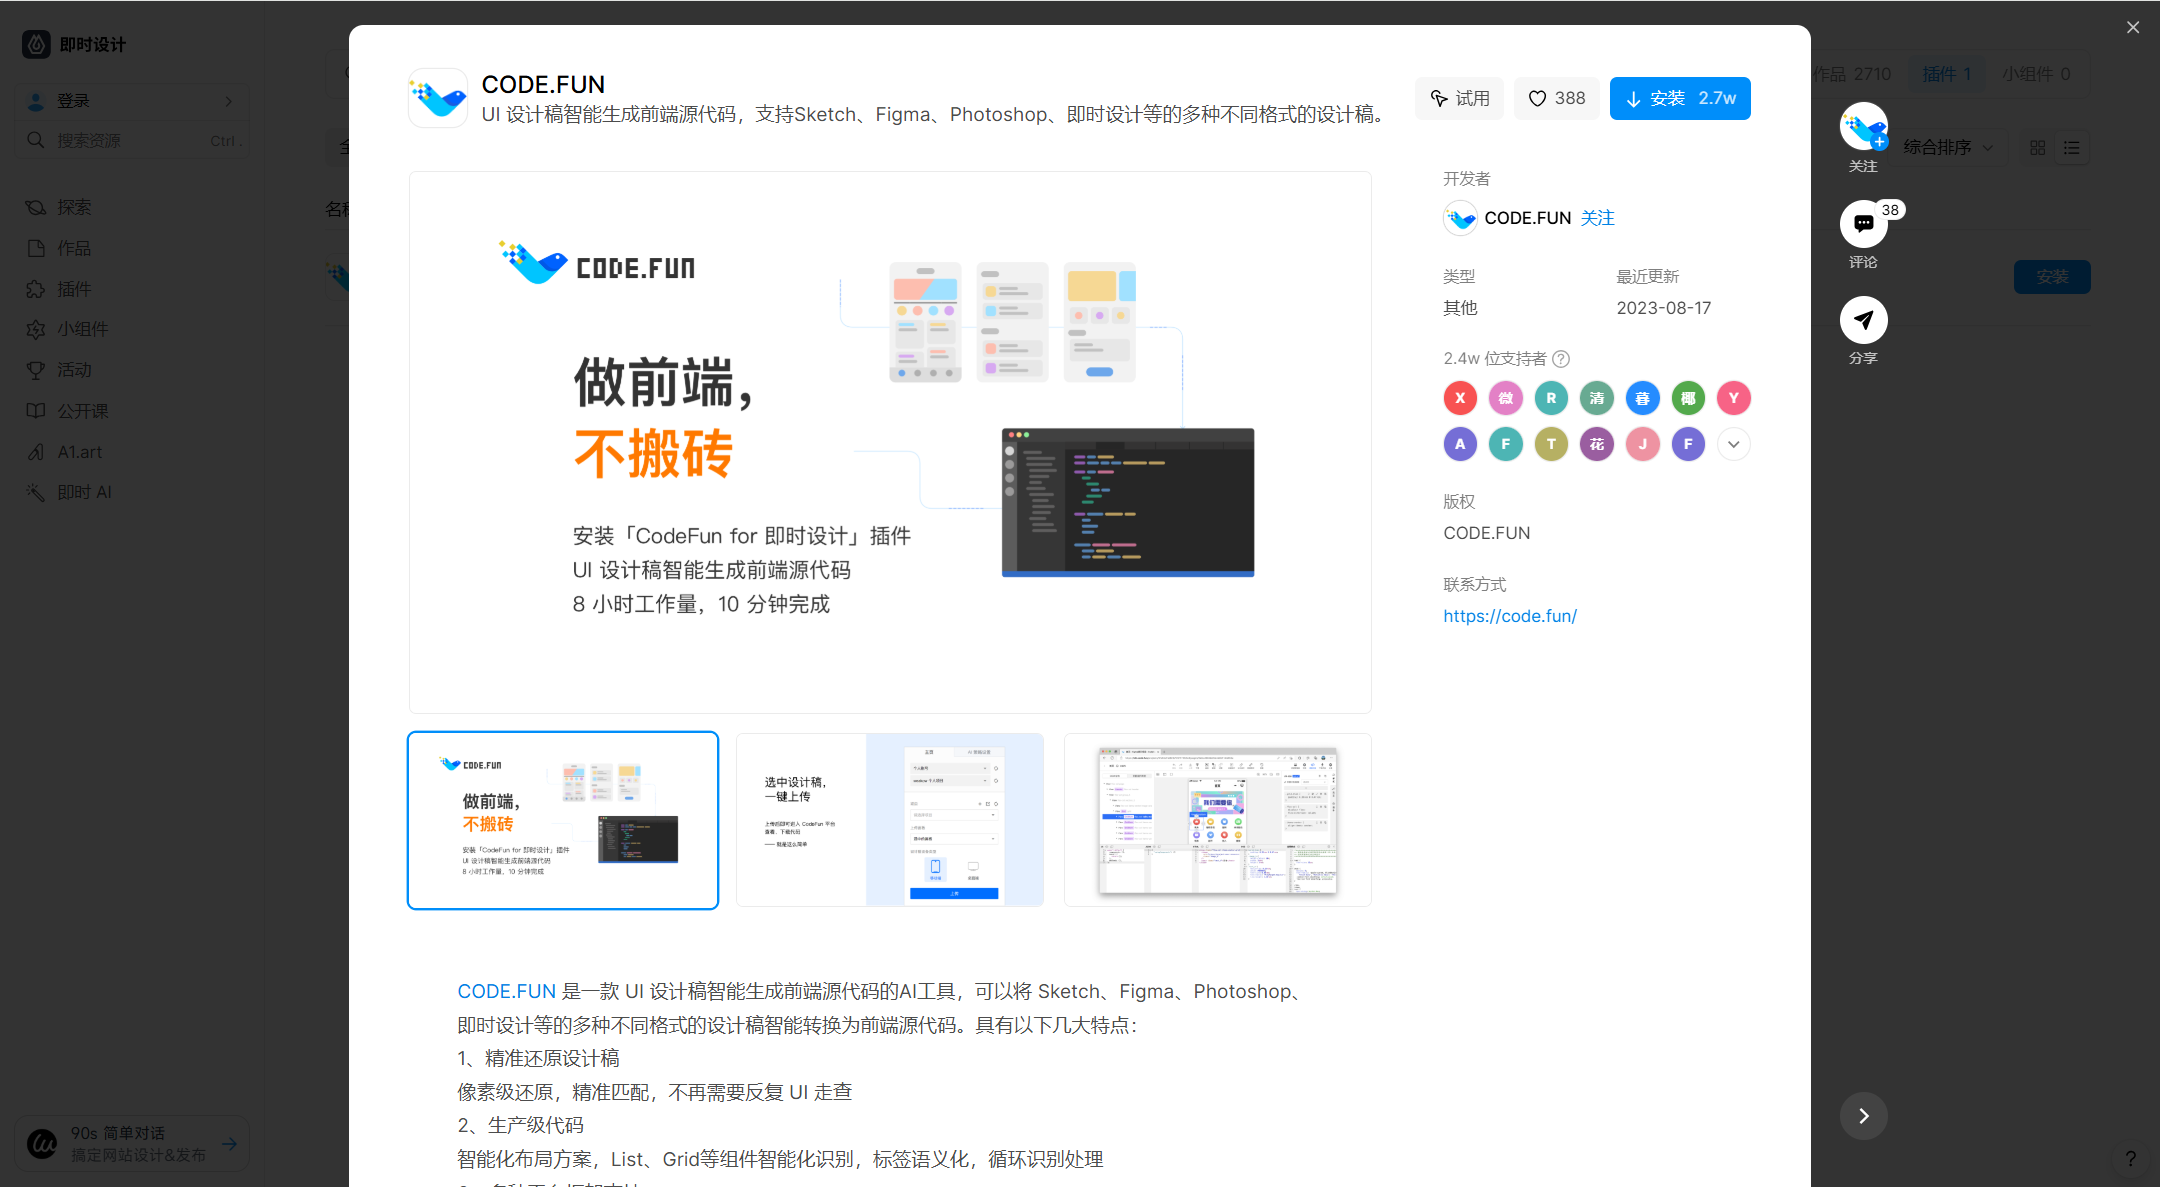This screenshot has width=2160, height=1187.
Task: Select the 选中设计稿 一键上传 thumbnail
Action: point(890,820)
